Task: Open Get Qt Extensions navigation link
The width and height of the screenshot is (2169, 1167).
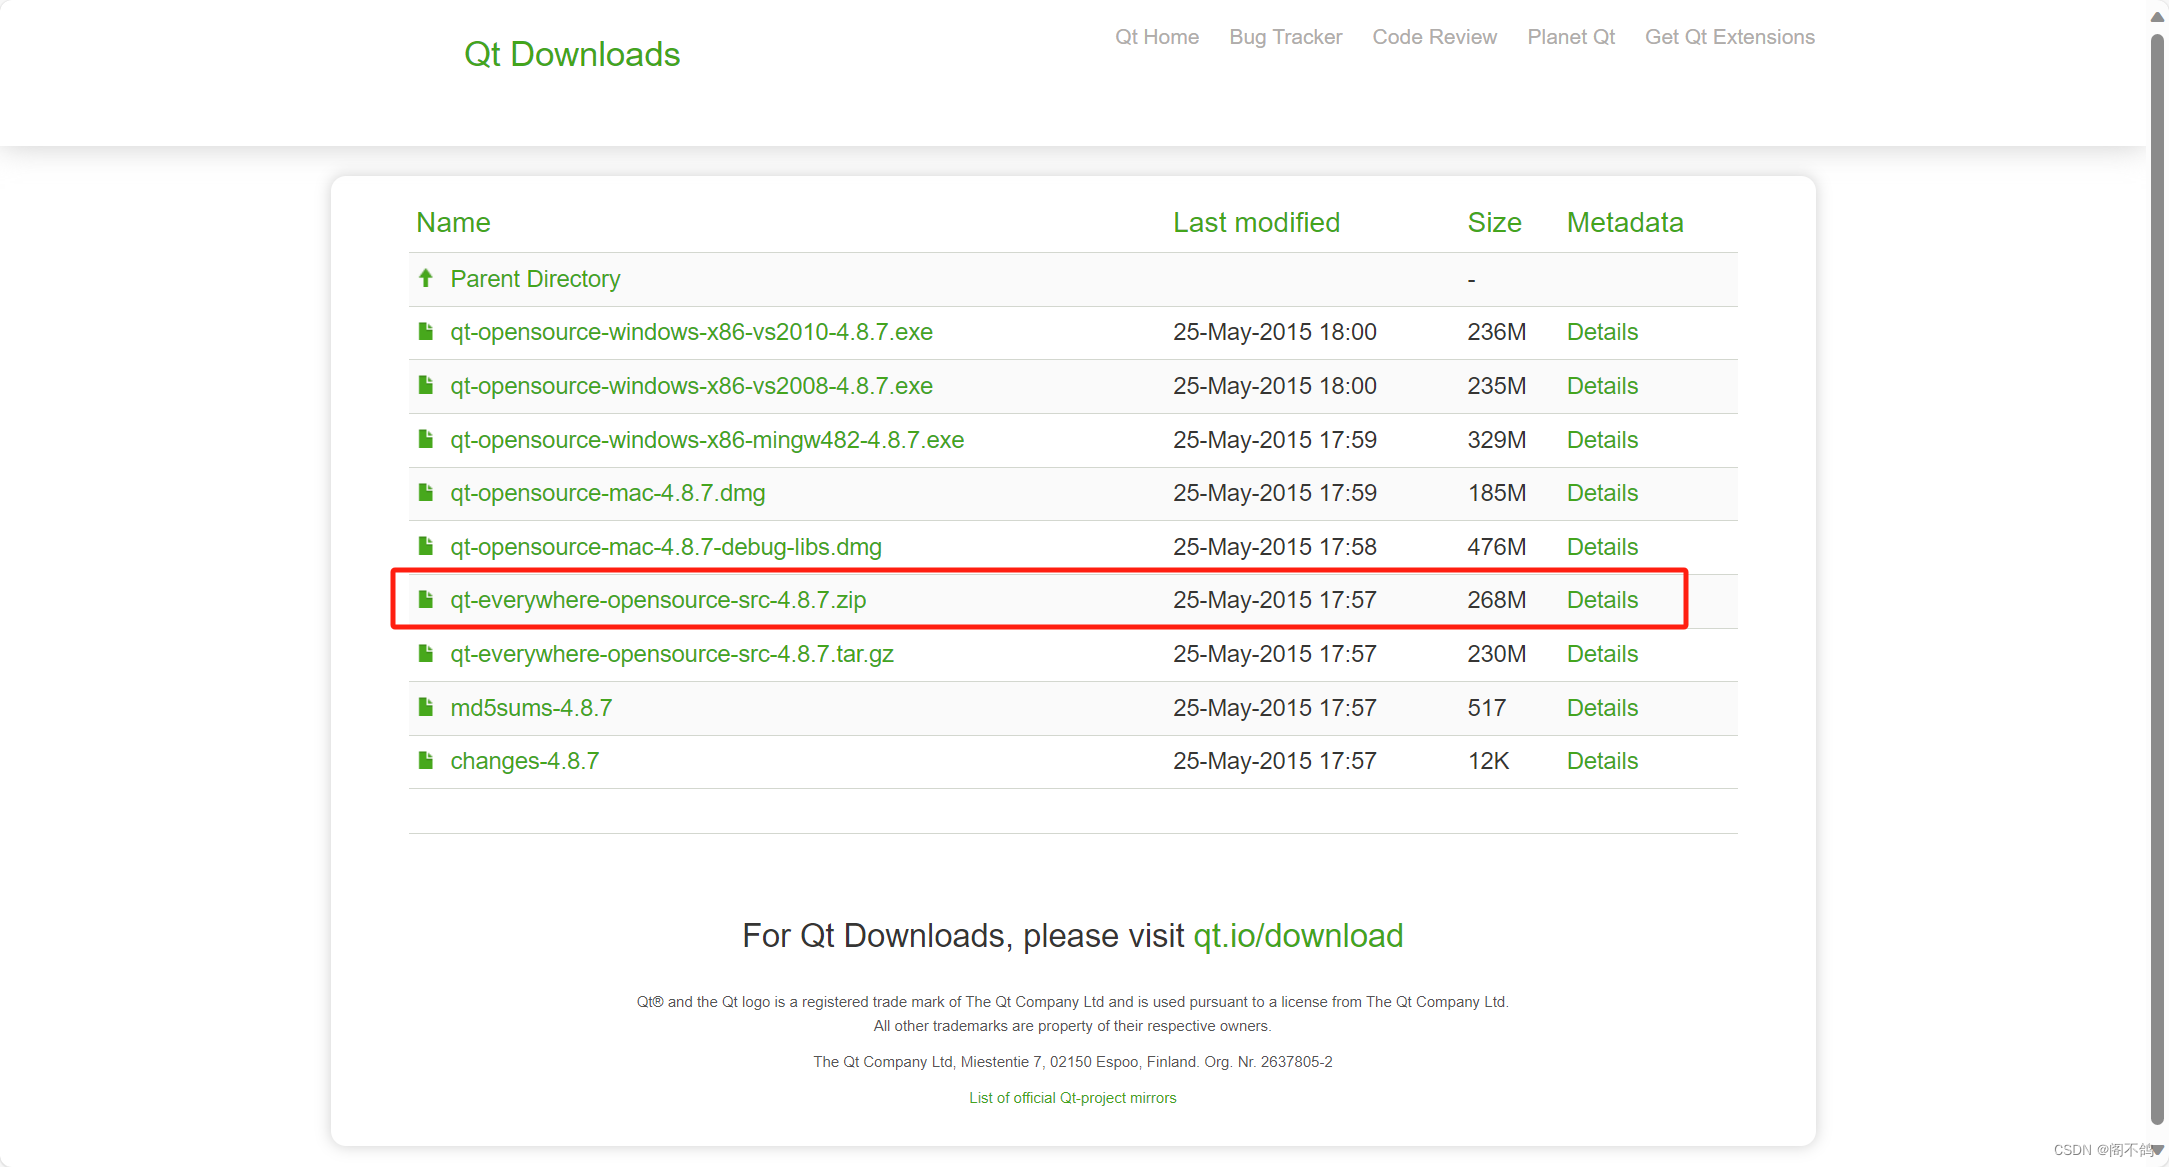Action: (x=1730, y=37)
